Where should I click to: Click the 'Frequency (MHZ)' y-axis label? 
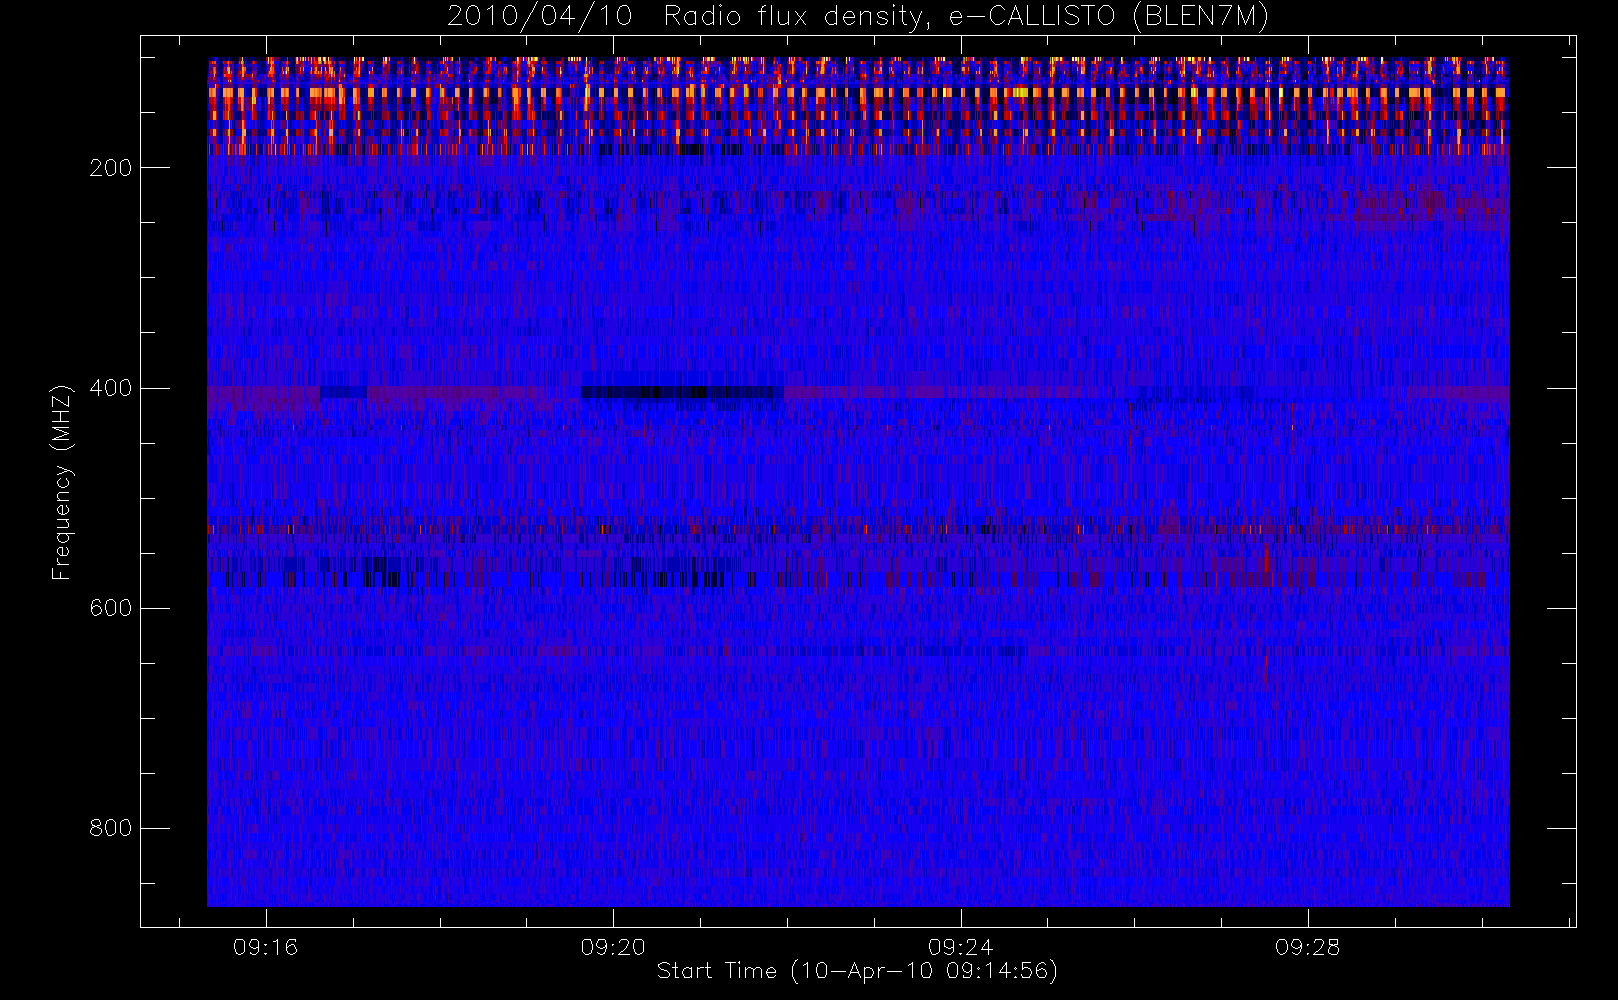pyautogui.click(x=62, y=483)
